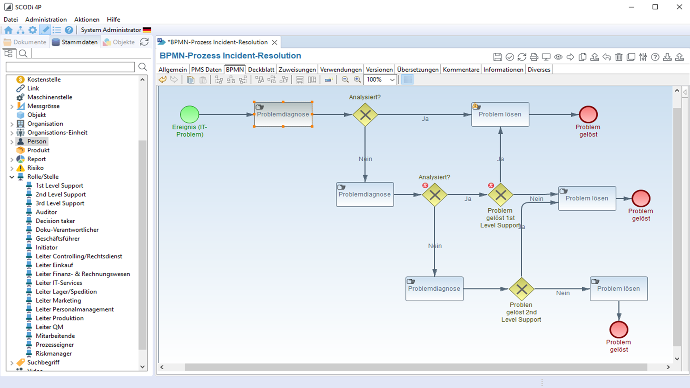This screenshot has height=388, width=690.
Task: Open help via blue question mark icon
Action: click(x=69, y=30)
